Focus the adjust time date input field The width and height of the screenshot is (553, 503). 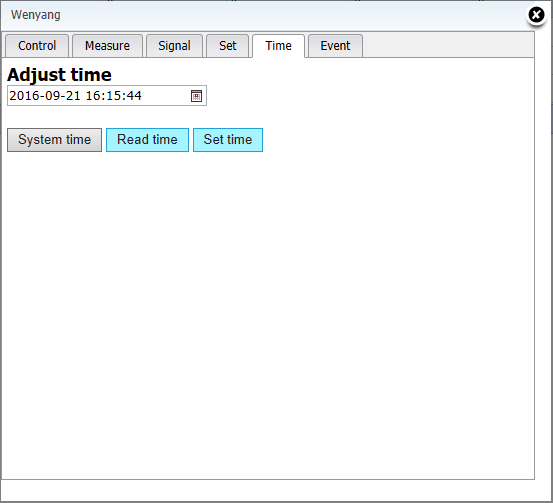point(107,96)
